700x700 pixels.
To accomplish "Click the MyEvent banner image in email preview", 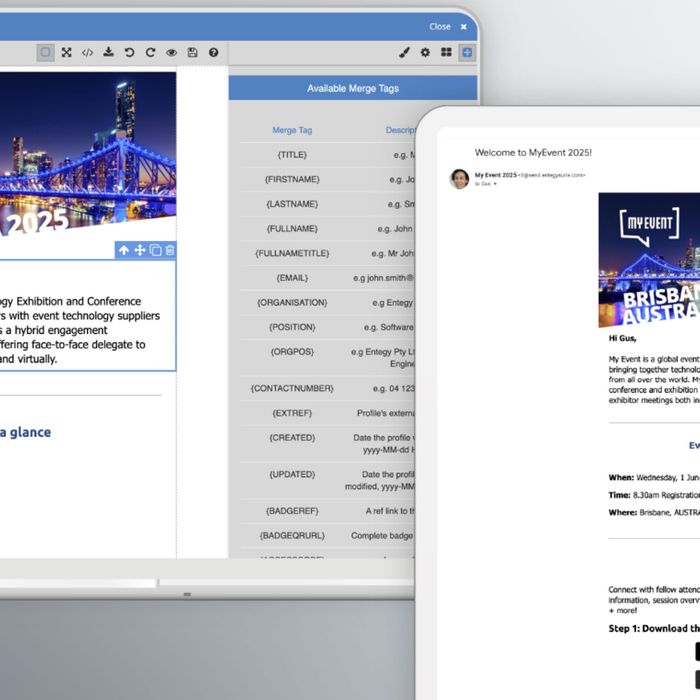I will [x=649, y=260].
